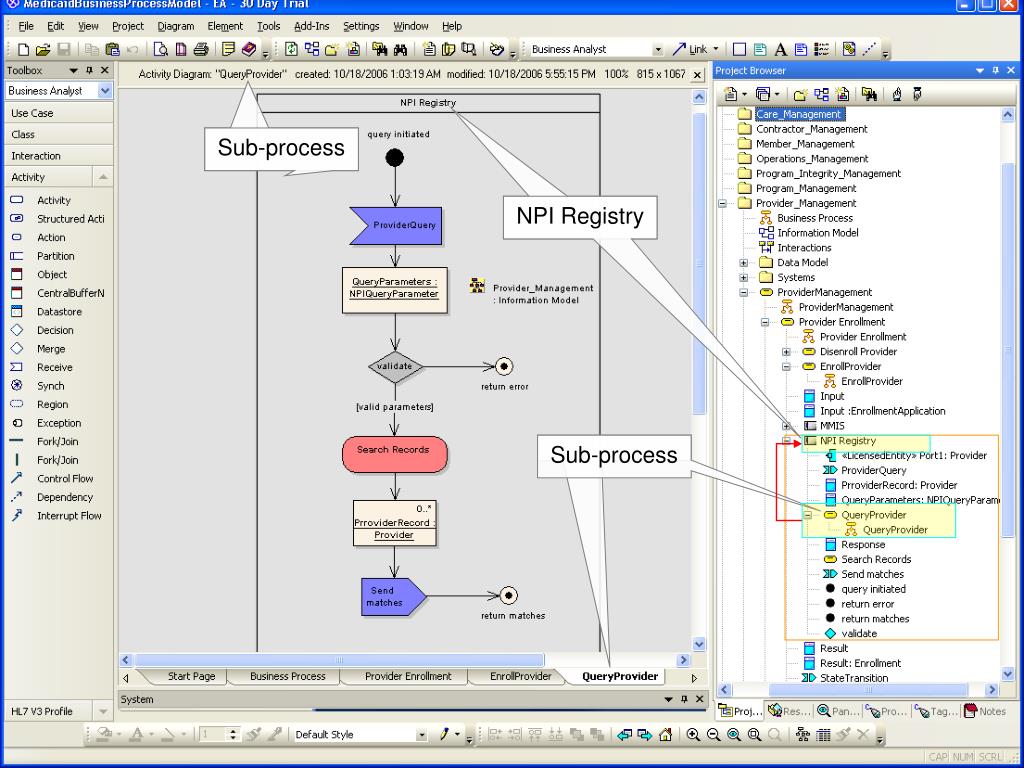Toggle auto-hide pin on Project Browser
The image size is (1024, 768).
pos(995,70)
